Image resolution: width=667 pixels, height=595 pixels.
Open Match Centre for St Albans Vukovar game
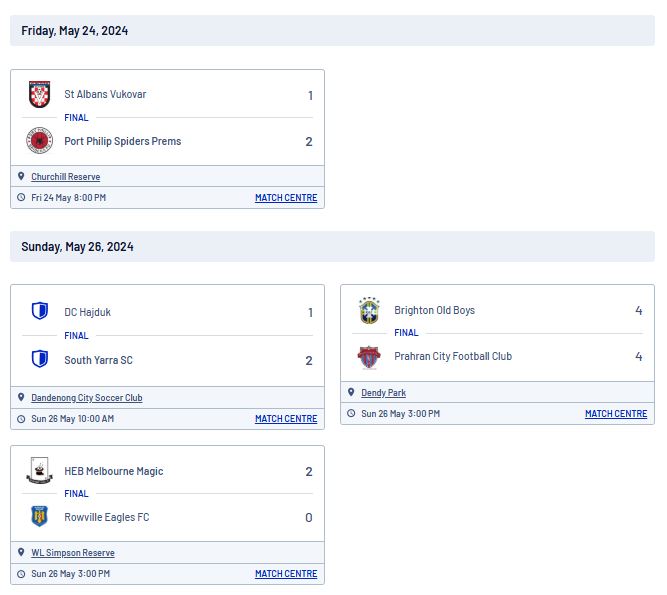click(x=286, y=198)
